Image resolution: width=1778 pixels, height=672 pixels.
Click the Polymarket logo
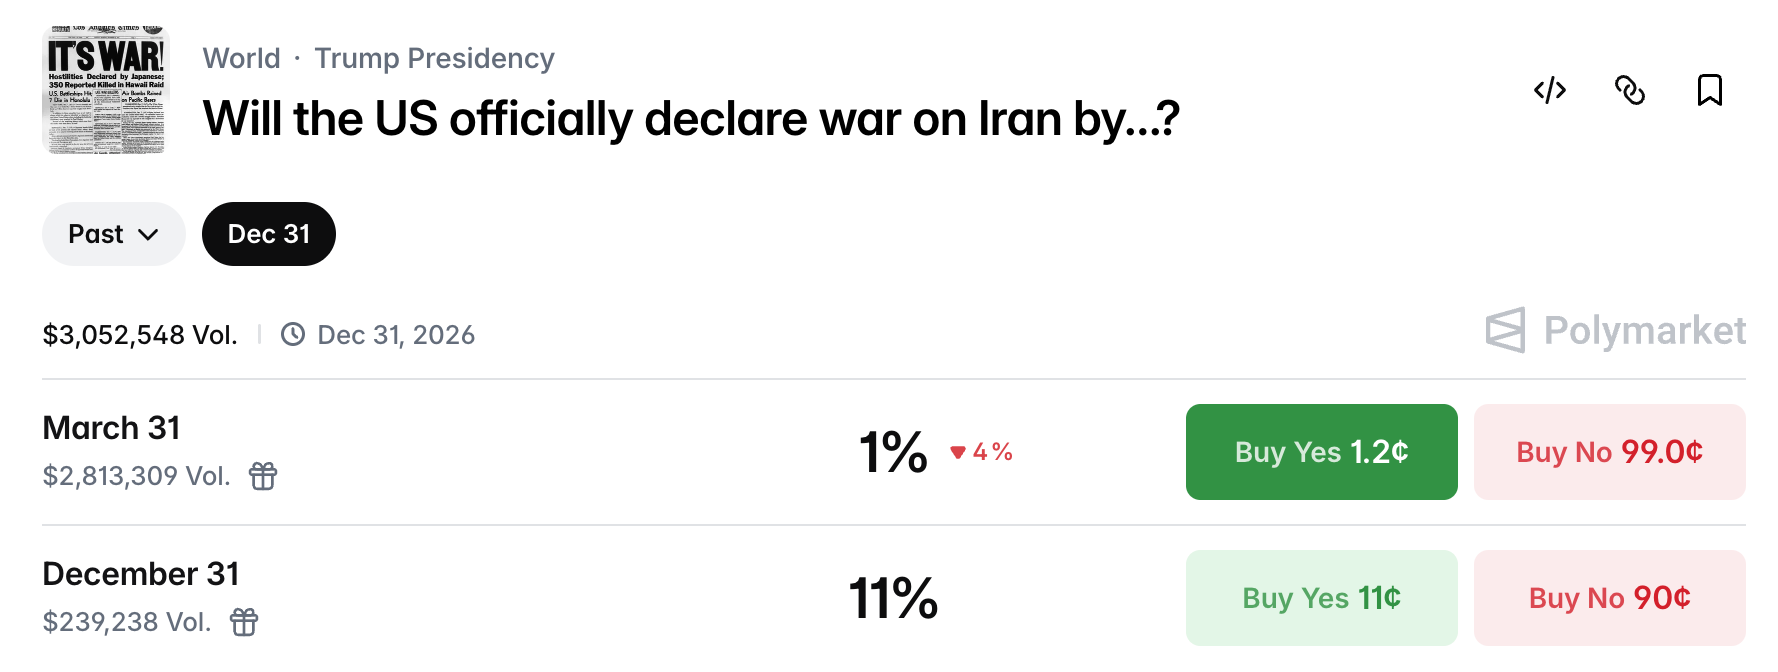point(1615,330)
